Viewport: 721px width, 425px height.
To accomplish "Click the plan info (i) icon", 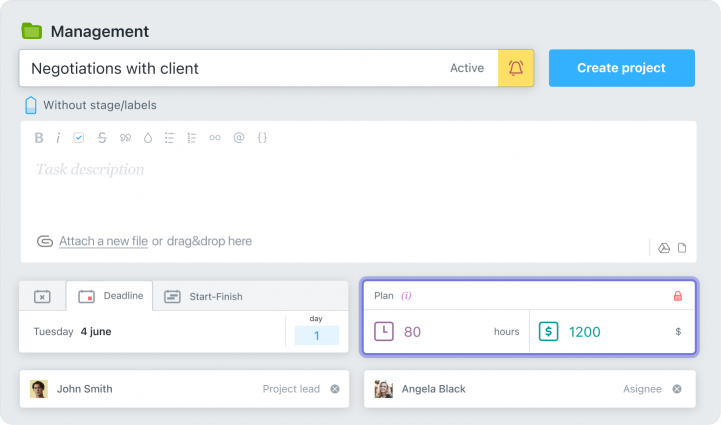I will pos(407,296).
